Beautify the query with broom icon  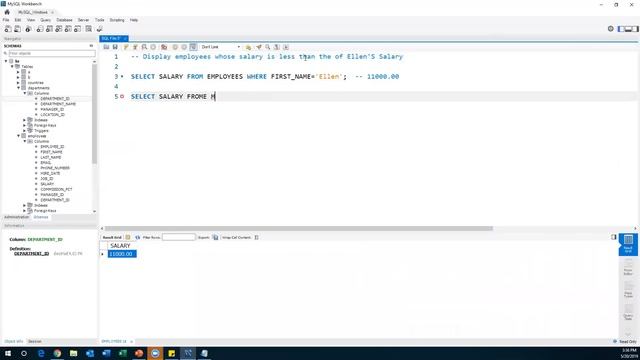click(x=258, y=47)
